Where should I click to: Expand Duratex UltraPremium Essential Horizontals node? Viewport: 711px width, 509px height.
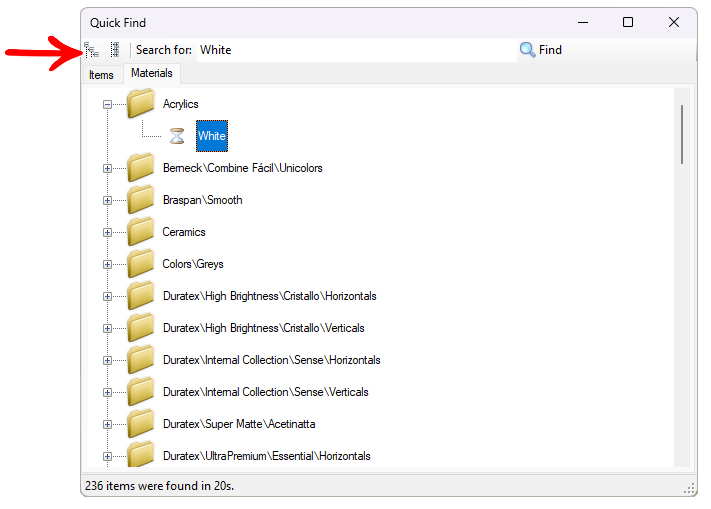point(107,456)
